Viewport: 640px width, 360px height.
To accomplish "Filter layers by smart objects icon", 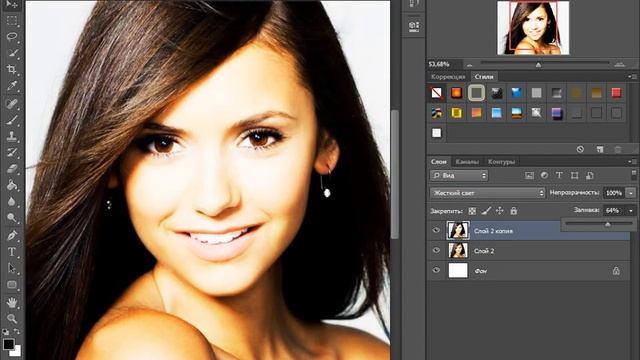I will (x=590, y=176).
